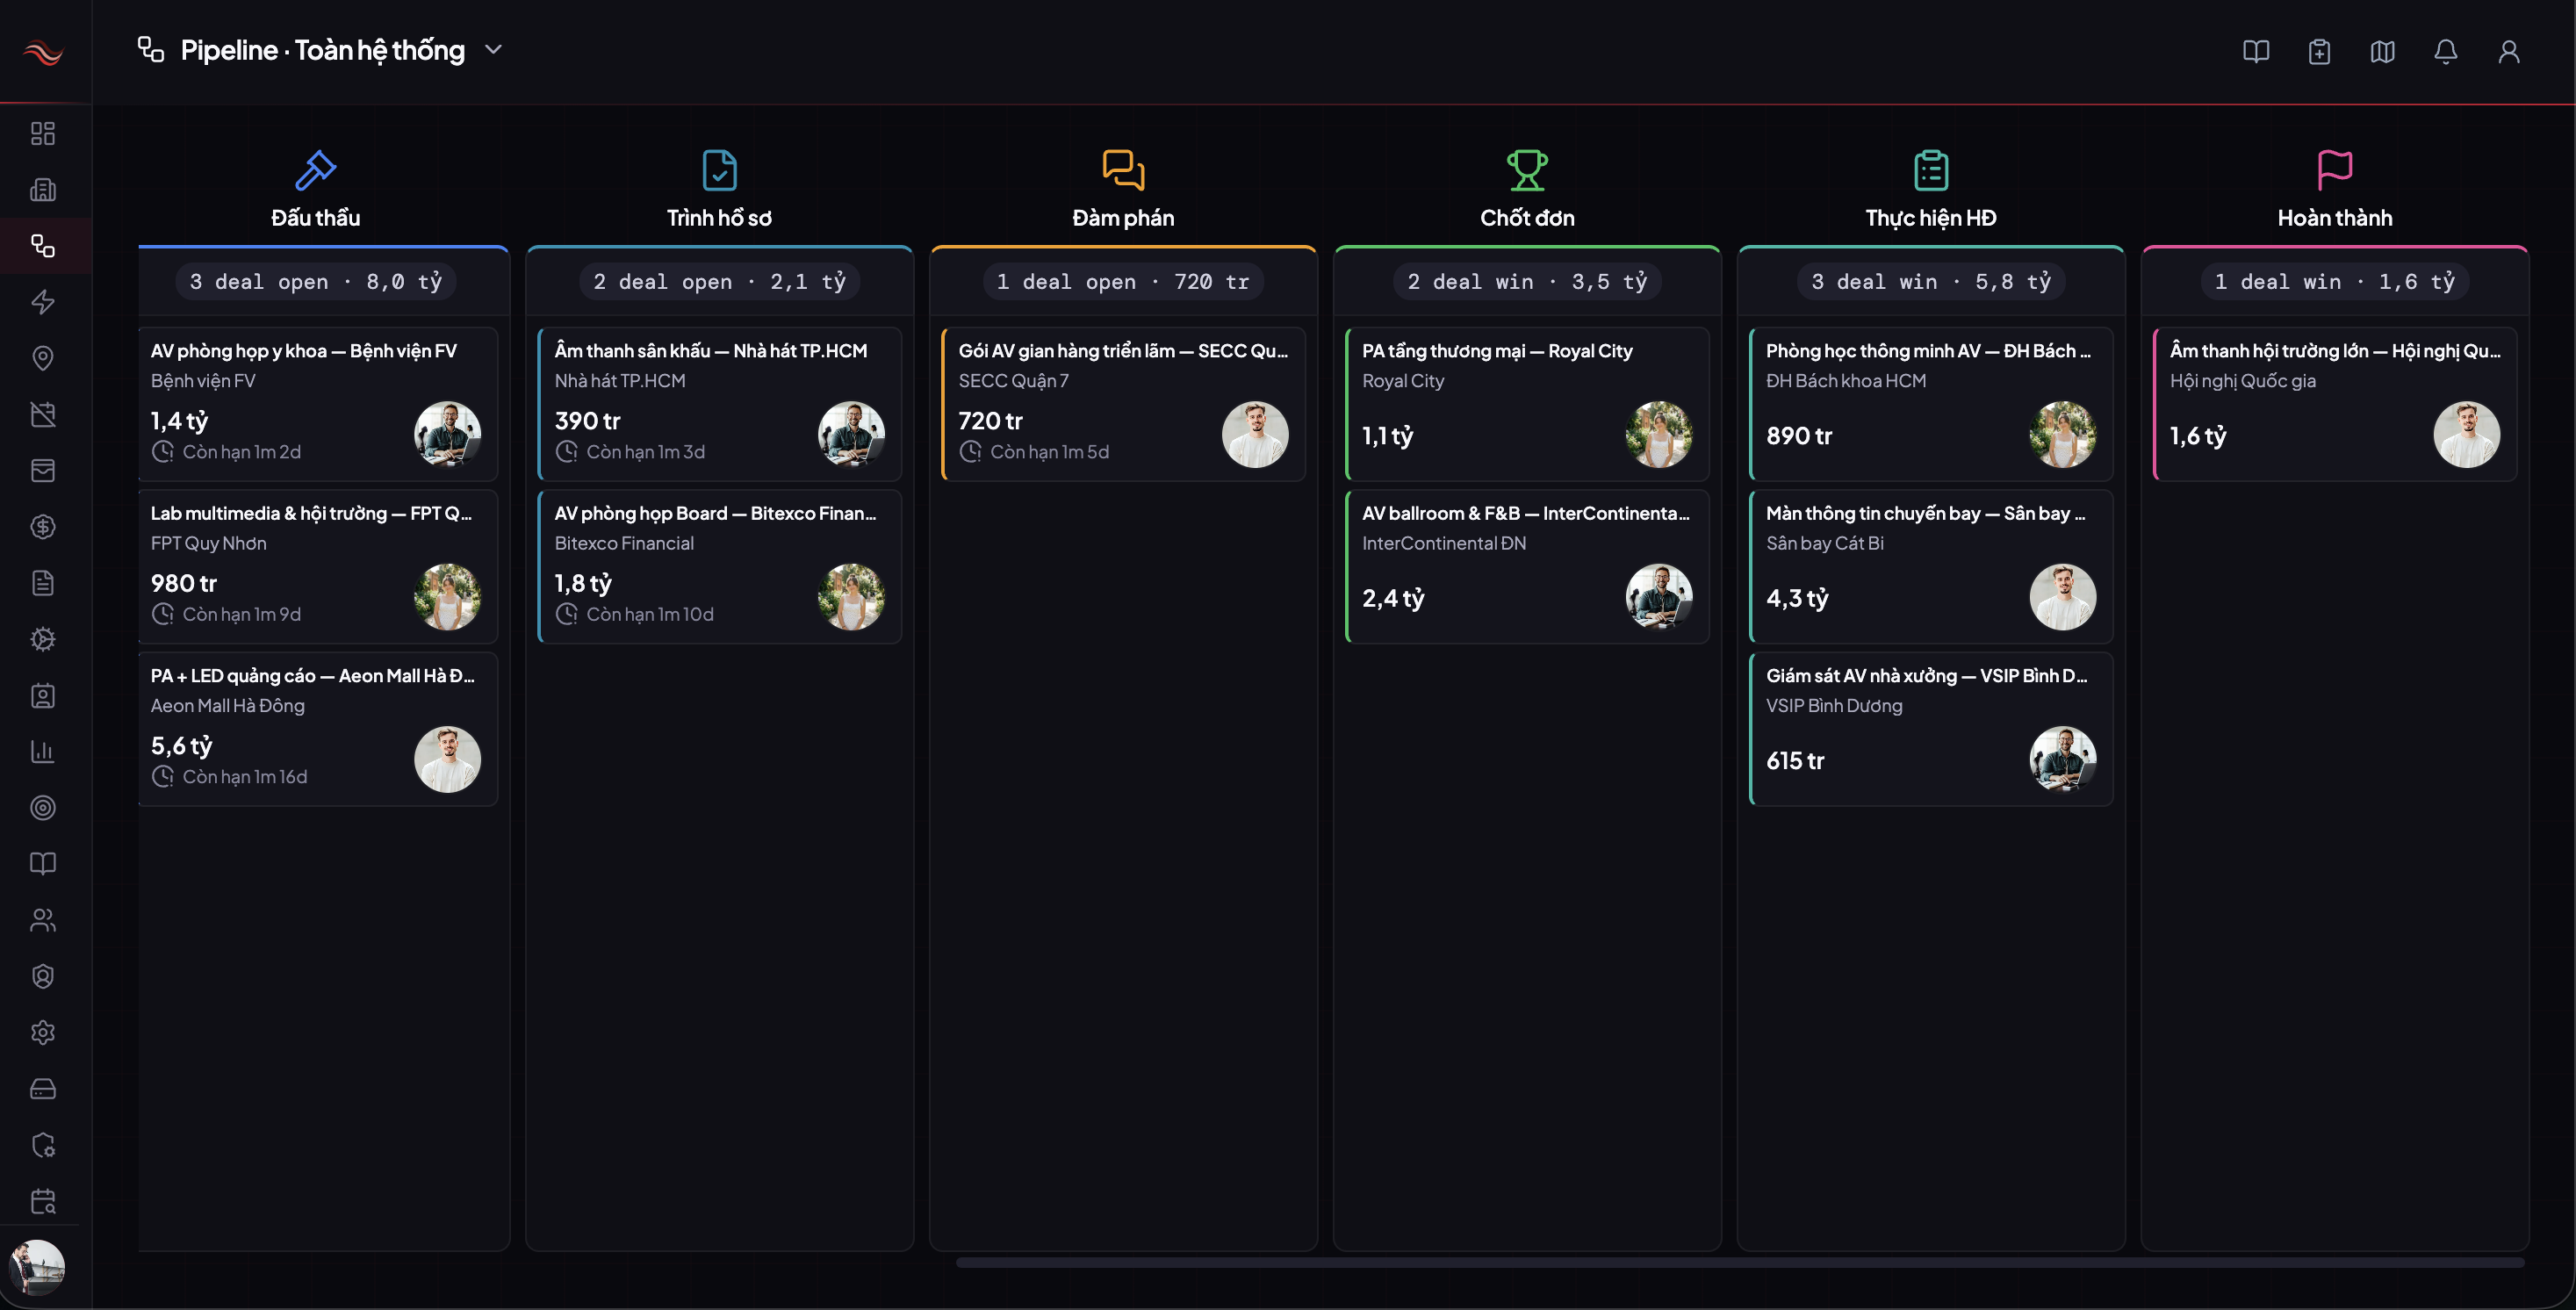
Task: Click the user avatar at sidebar bottom
Action: coord(38,1267)
